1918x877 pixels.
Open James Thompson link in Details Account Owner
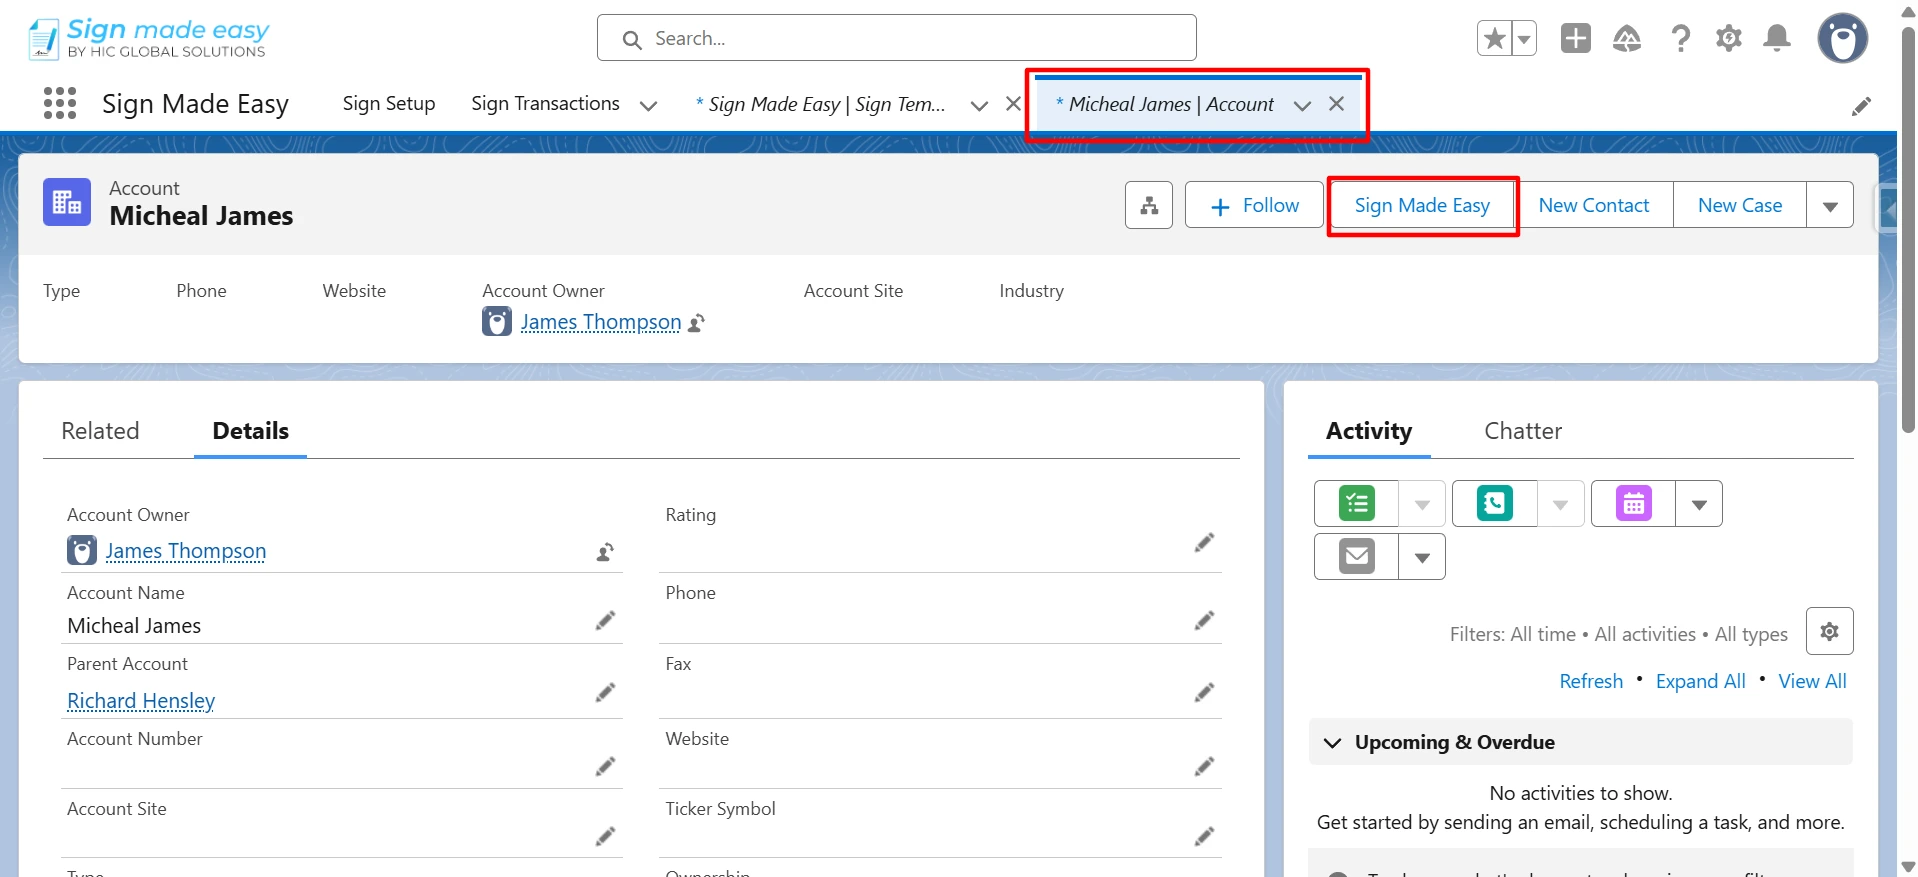pyautogui.click(x=186, y=551)
